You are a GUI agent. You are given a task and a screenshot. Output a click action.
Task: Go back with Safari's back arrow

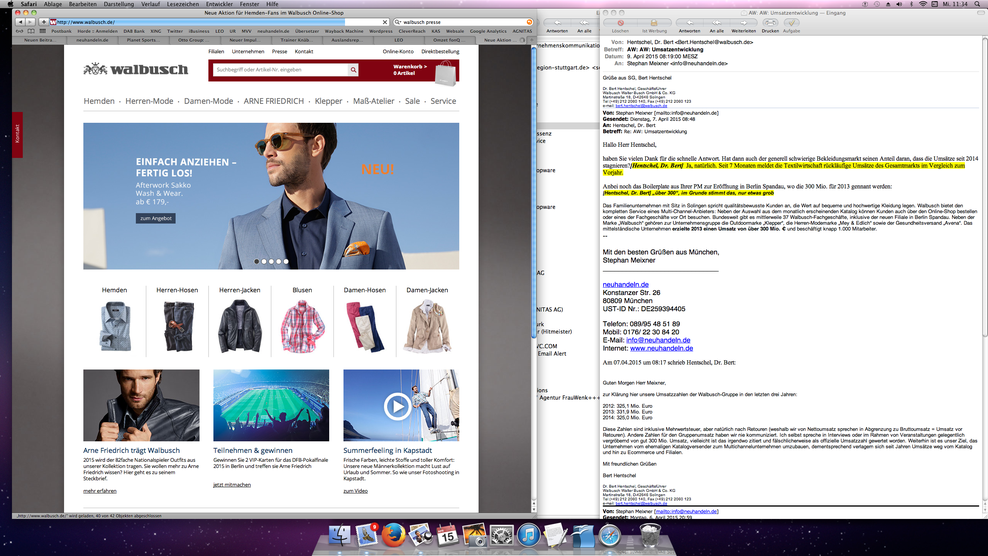point(20,22)
